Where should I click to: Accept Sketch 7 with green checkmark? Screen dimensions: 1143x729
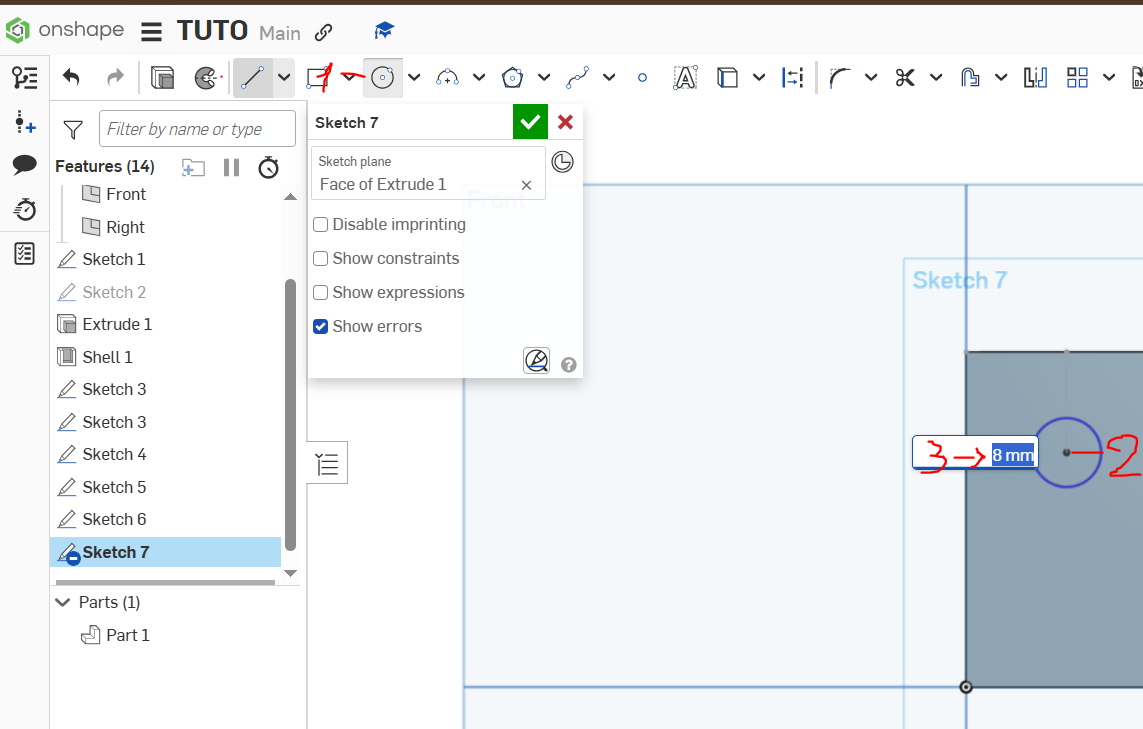click(x=530, y=122)
